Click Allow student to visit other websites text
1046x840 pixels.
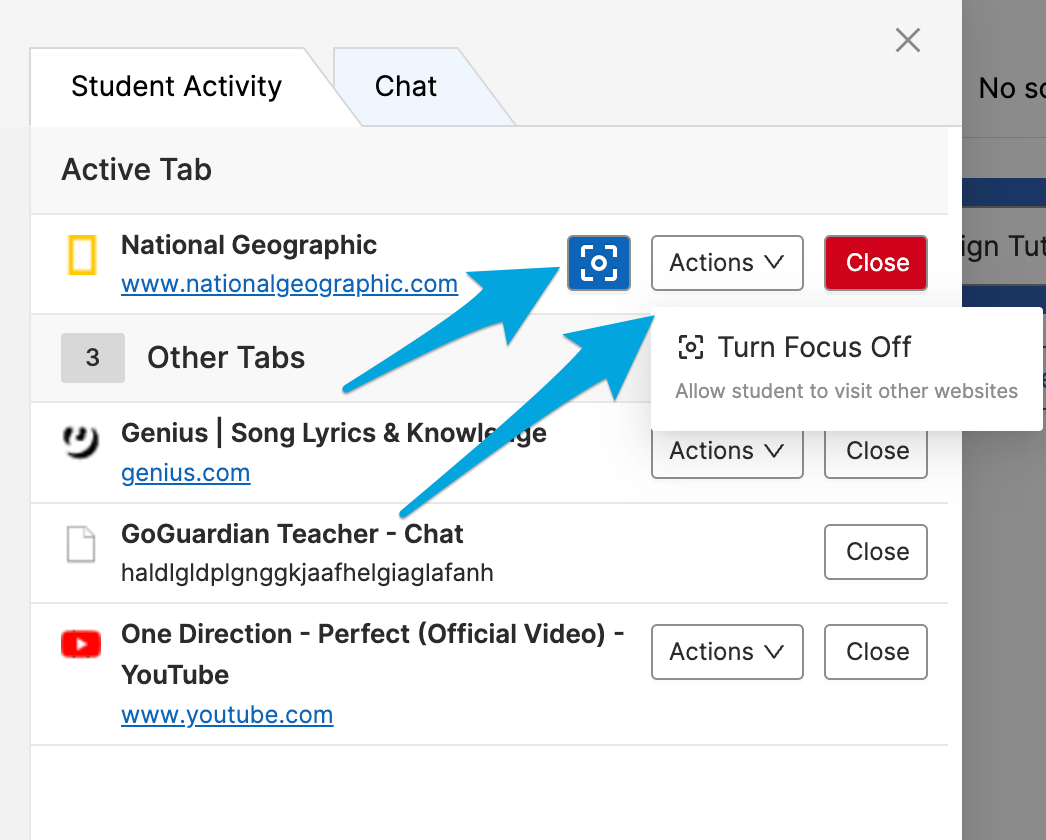tap(847, 391)
